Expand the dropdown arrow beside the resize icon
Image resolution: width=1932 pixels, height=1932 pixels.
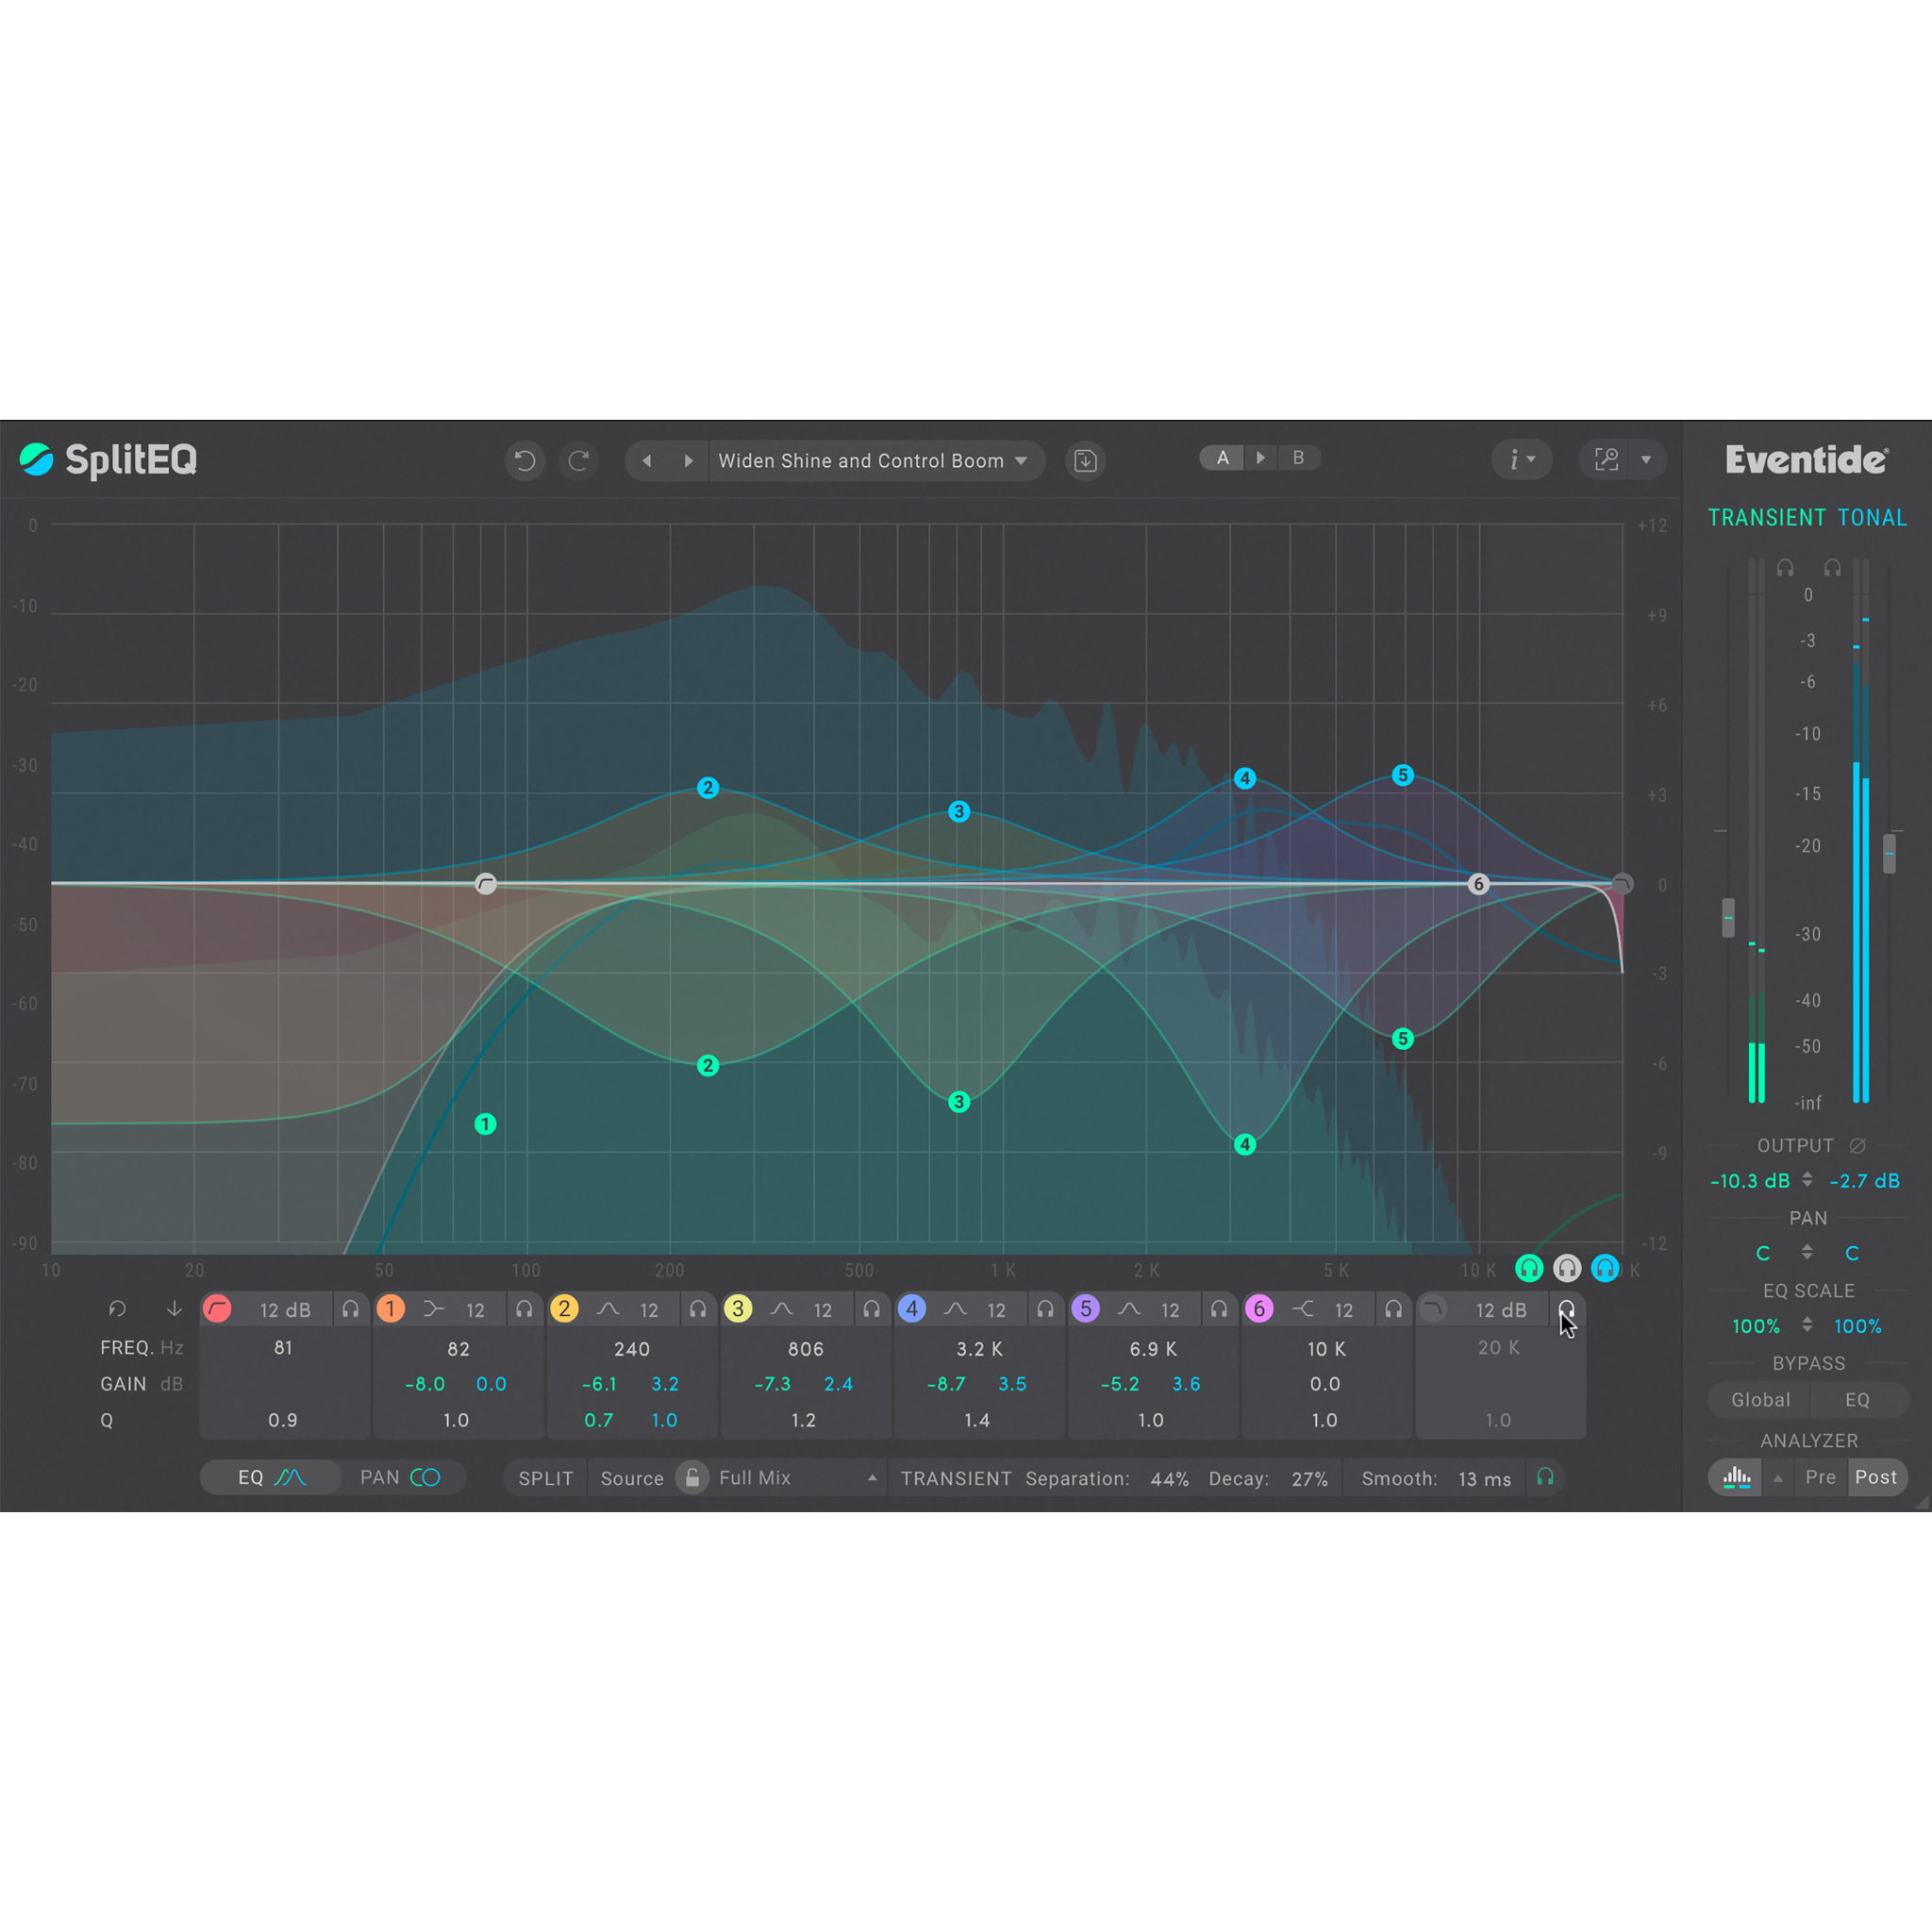[x=1647, y=460]
